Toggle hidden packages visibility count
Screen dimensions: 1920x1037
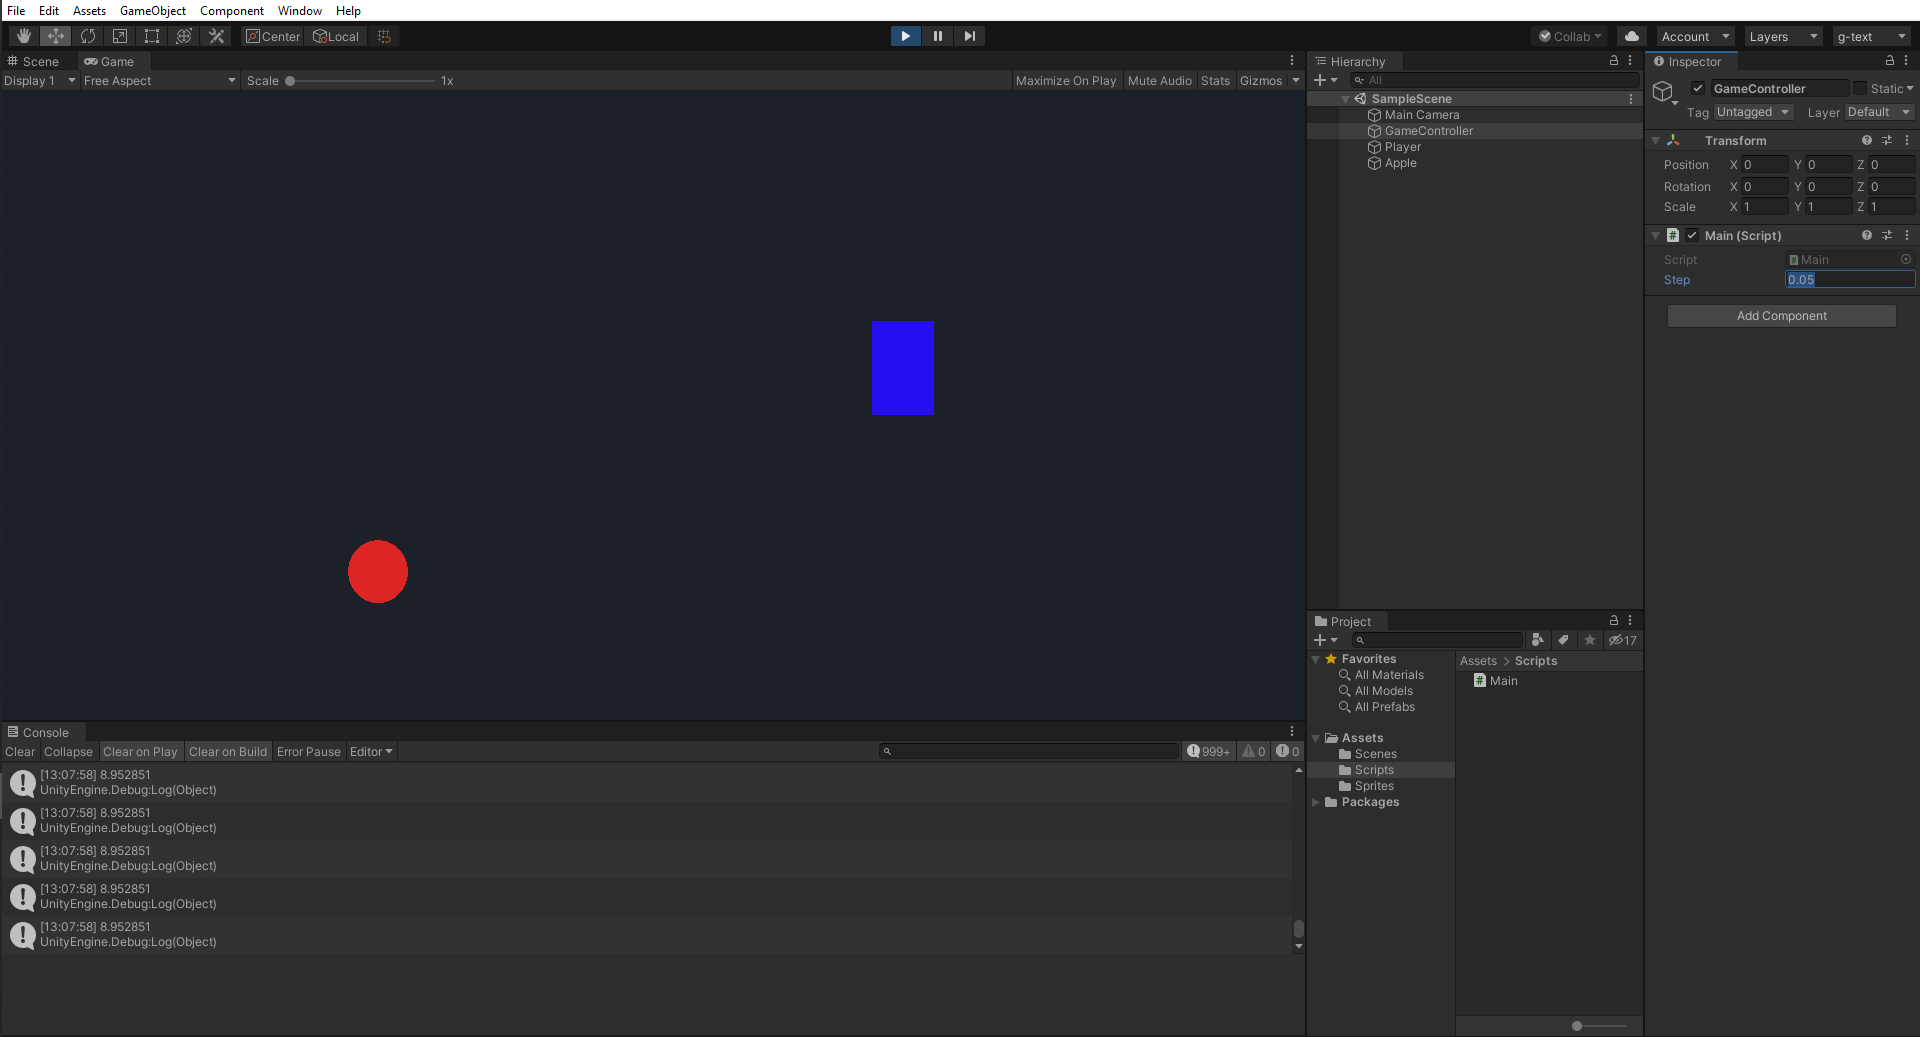(1622, 640)
